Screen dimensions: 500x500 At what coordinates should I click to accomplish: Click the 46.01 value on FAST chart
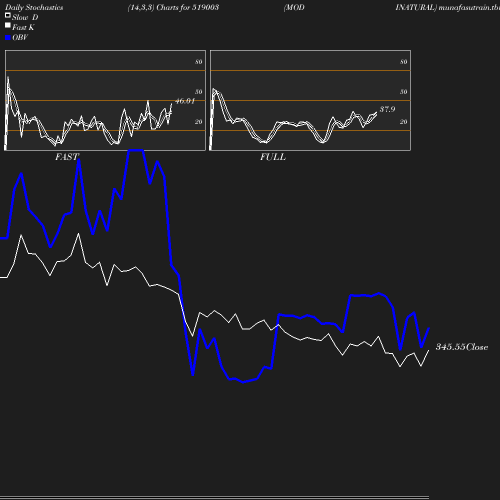coord(185,101)
